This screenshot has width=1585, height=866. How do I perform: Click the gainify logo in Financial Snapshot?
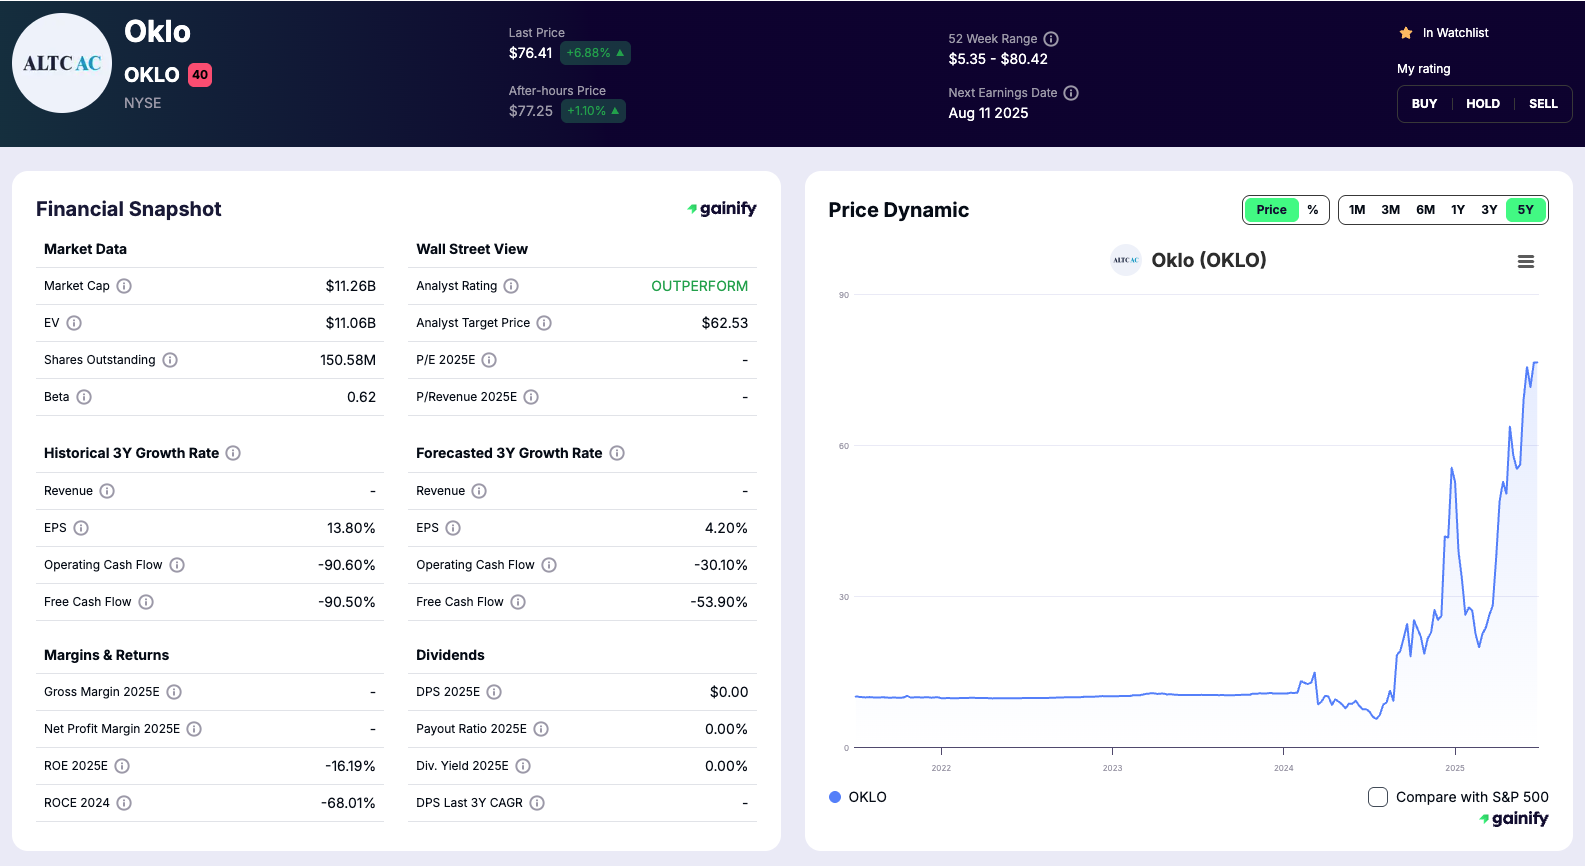point(722,208)
